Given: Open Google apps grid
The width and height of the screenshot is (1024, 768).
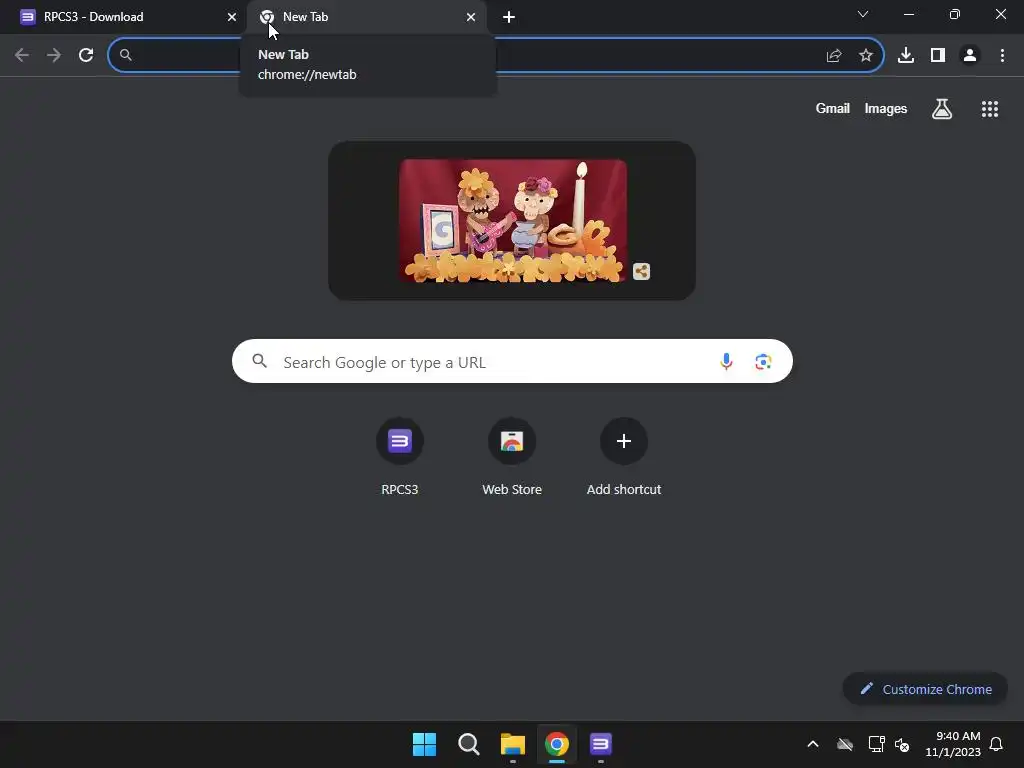Looking at the screenshot, I should tap(990, 109).
